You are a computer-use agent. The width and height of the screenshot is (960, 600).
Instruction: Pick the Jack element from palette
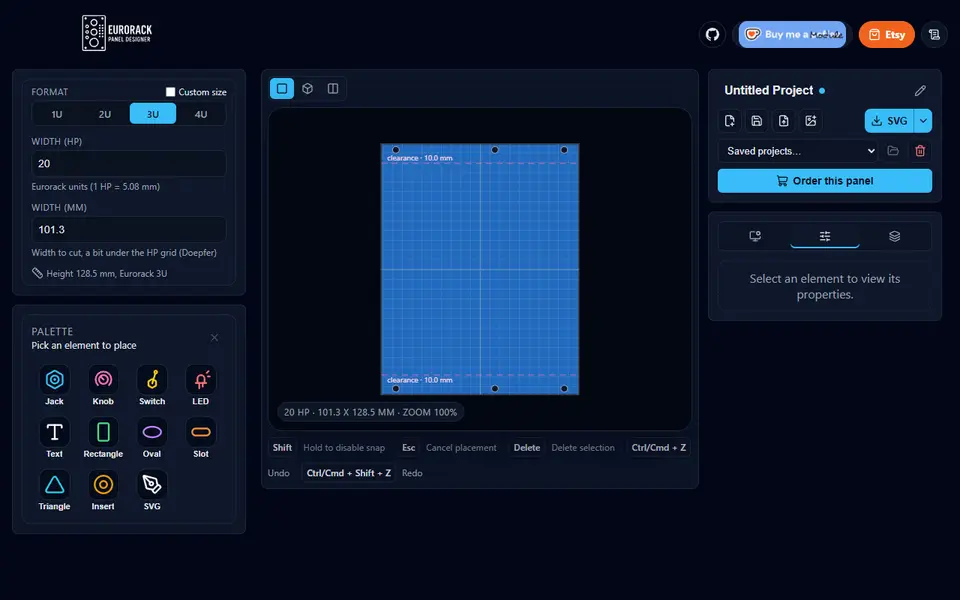pyautogui.click(x=54, y=386)
